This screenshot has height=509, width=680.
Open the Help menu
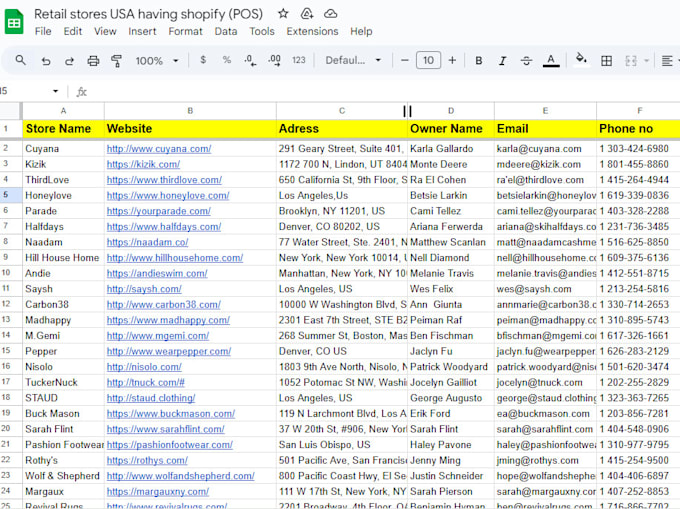361,31
